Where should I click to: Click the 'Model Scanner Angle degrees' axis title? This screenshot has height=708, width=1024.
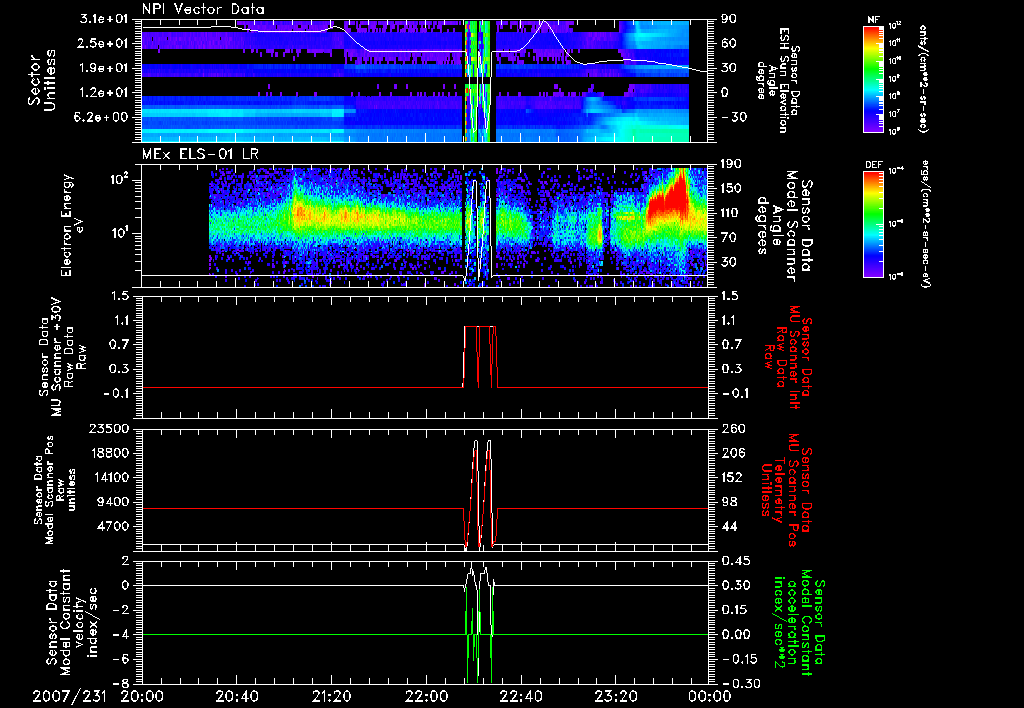pos(784,226)
